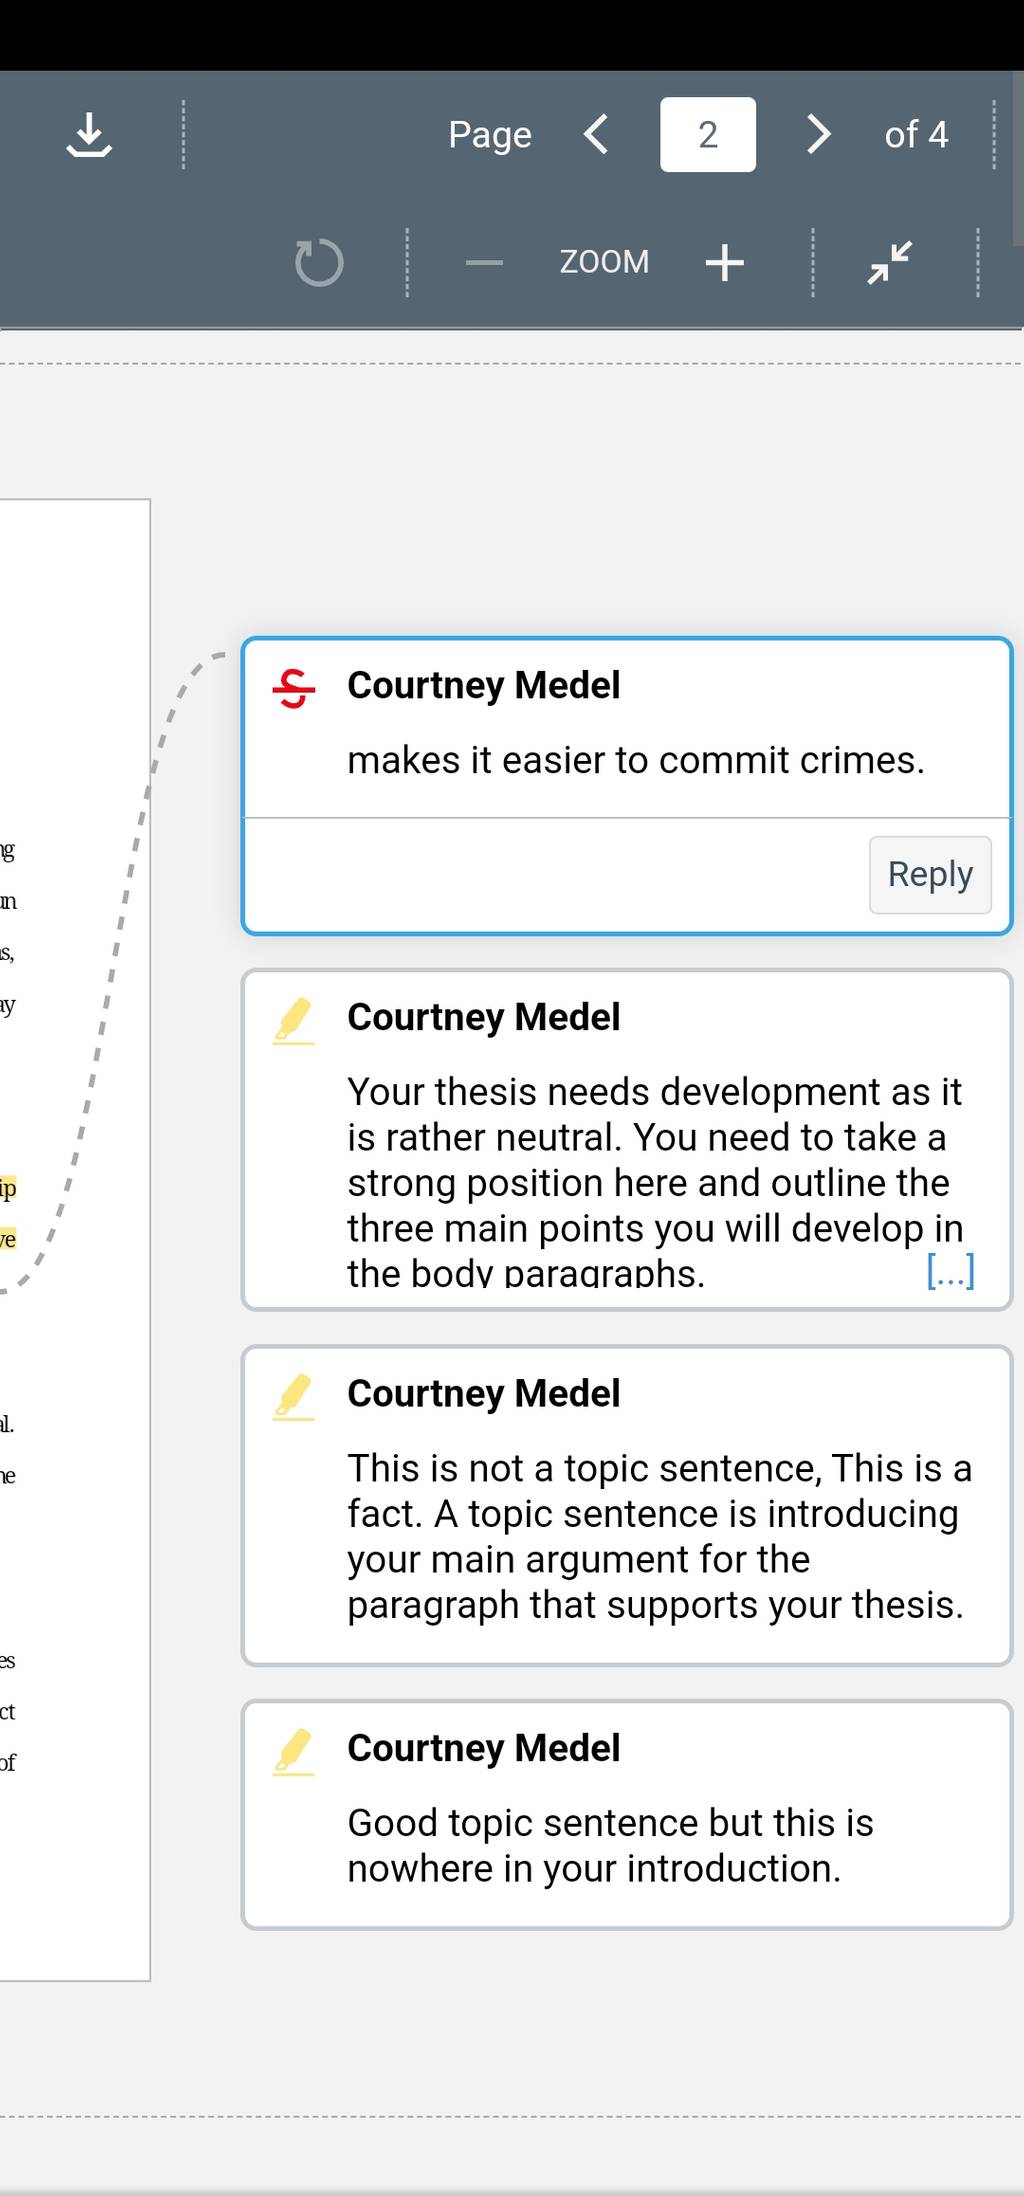Click the rotate document icon

tap(319, 262)
